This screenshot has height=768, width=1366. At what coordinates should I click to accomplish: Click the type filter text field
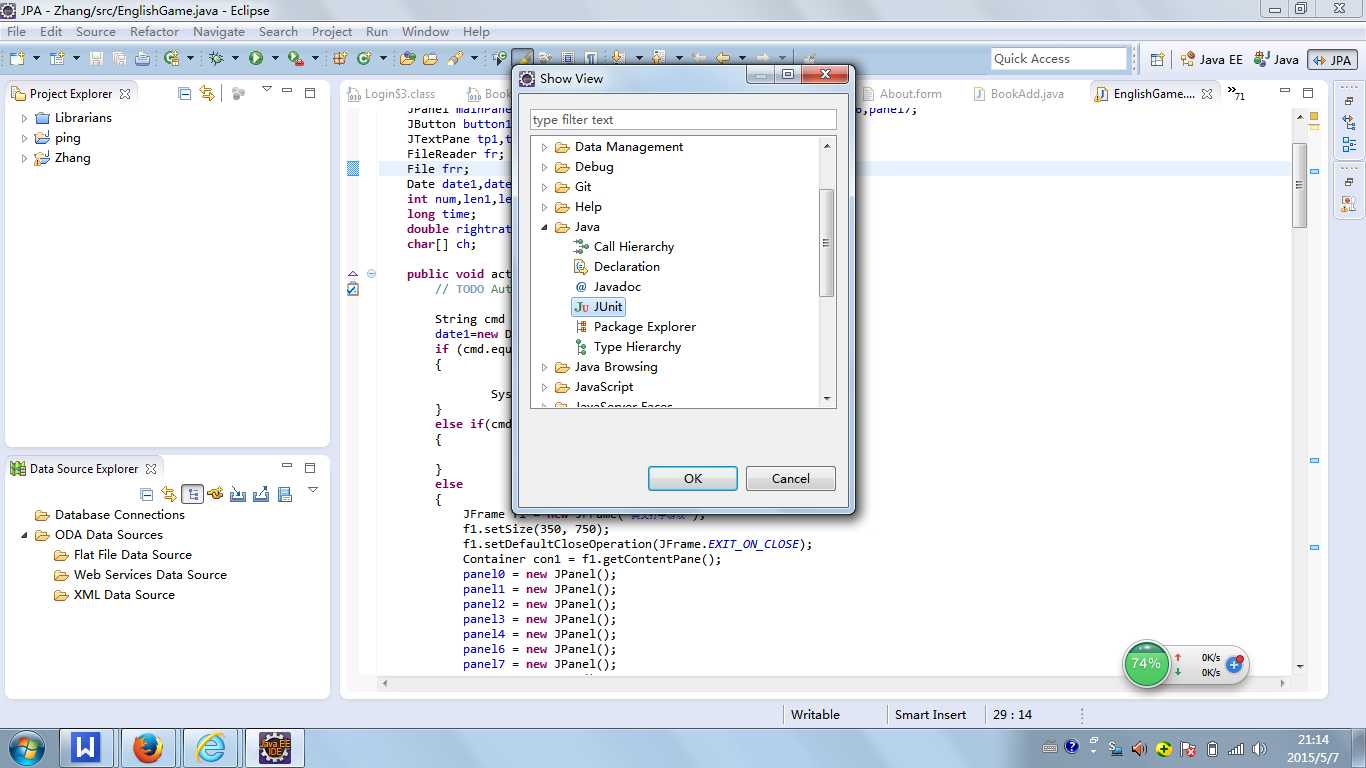coord(683,120)
